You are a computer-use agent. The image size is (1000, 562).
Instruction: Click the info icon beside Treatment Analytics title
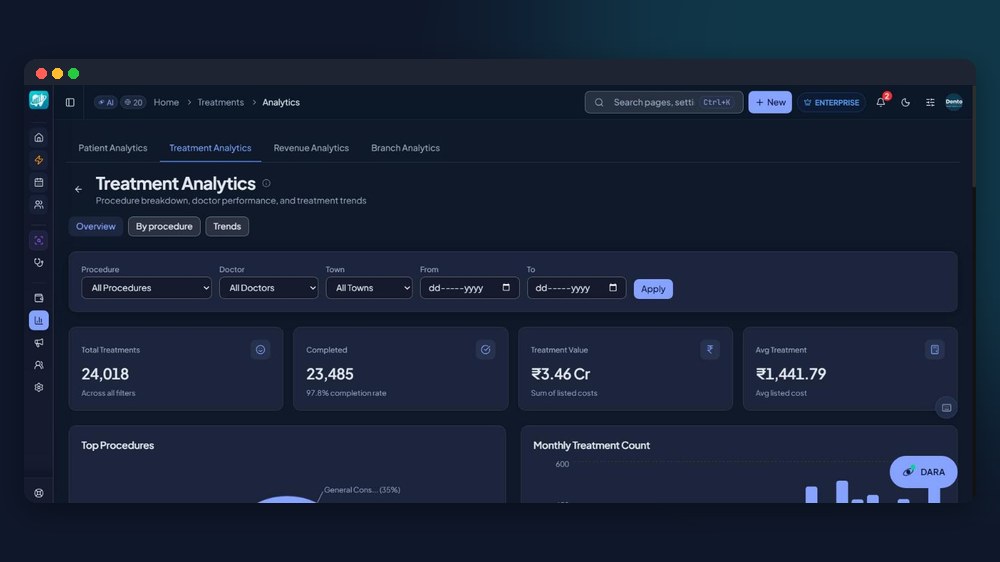pyautogui.click(x=267, y=183)
